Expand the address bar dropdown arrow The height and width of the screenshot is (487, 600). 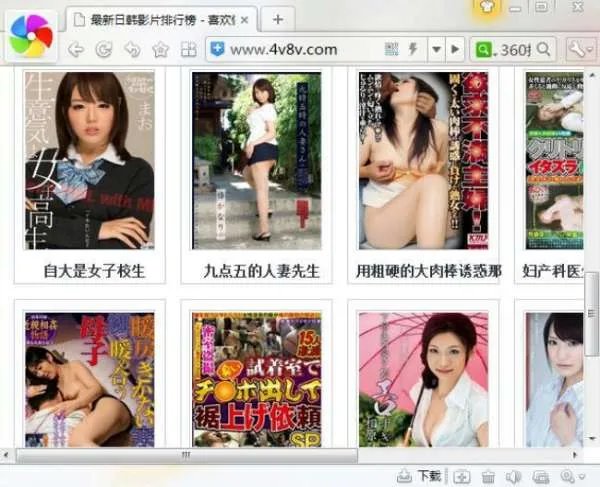coord(436,49)
